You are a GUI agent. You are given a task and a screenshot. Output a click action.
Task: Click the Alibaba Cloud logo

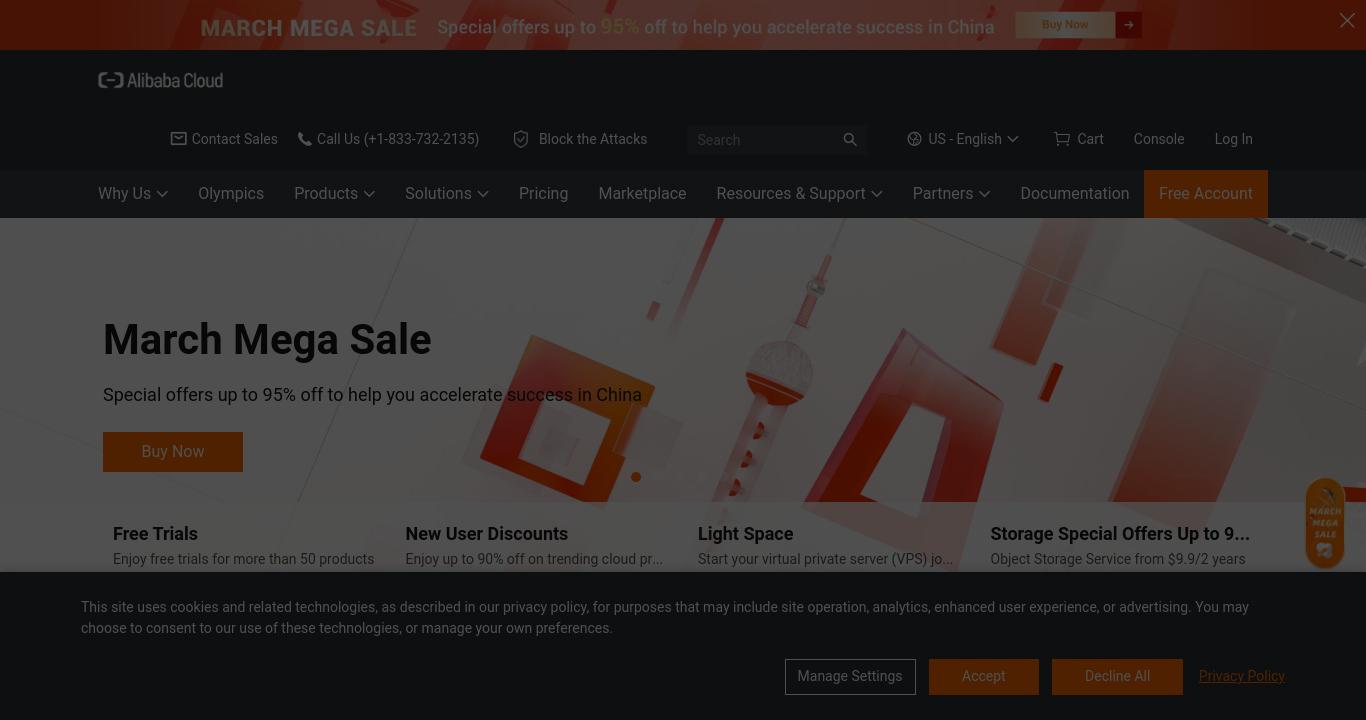coord(160,80)
